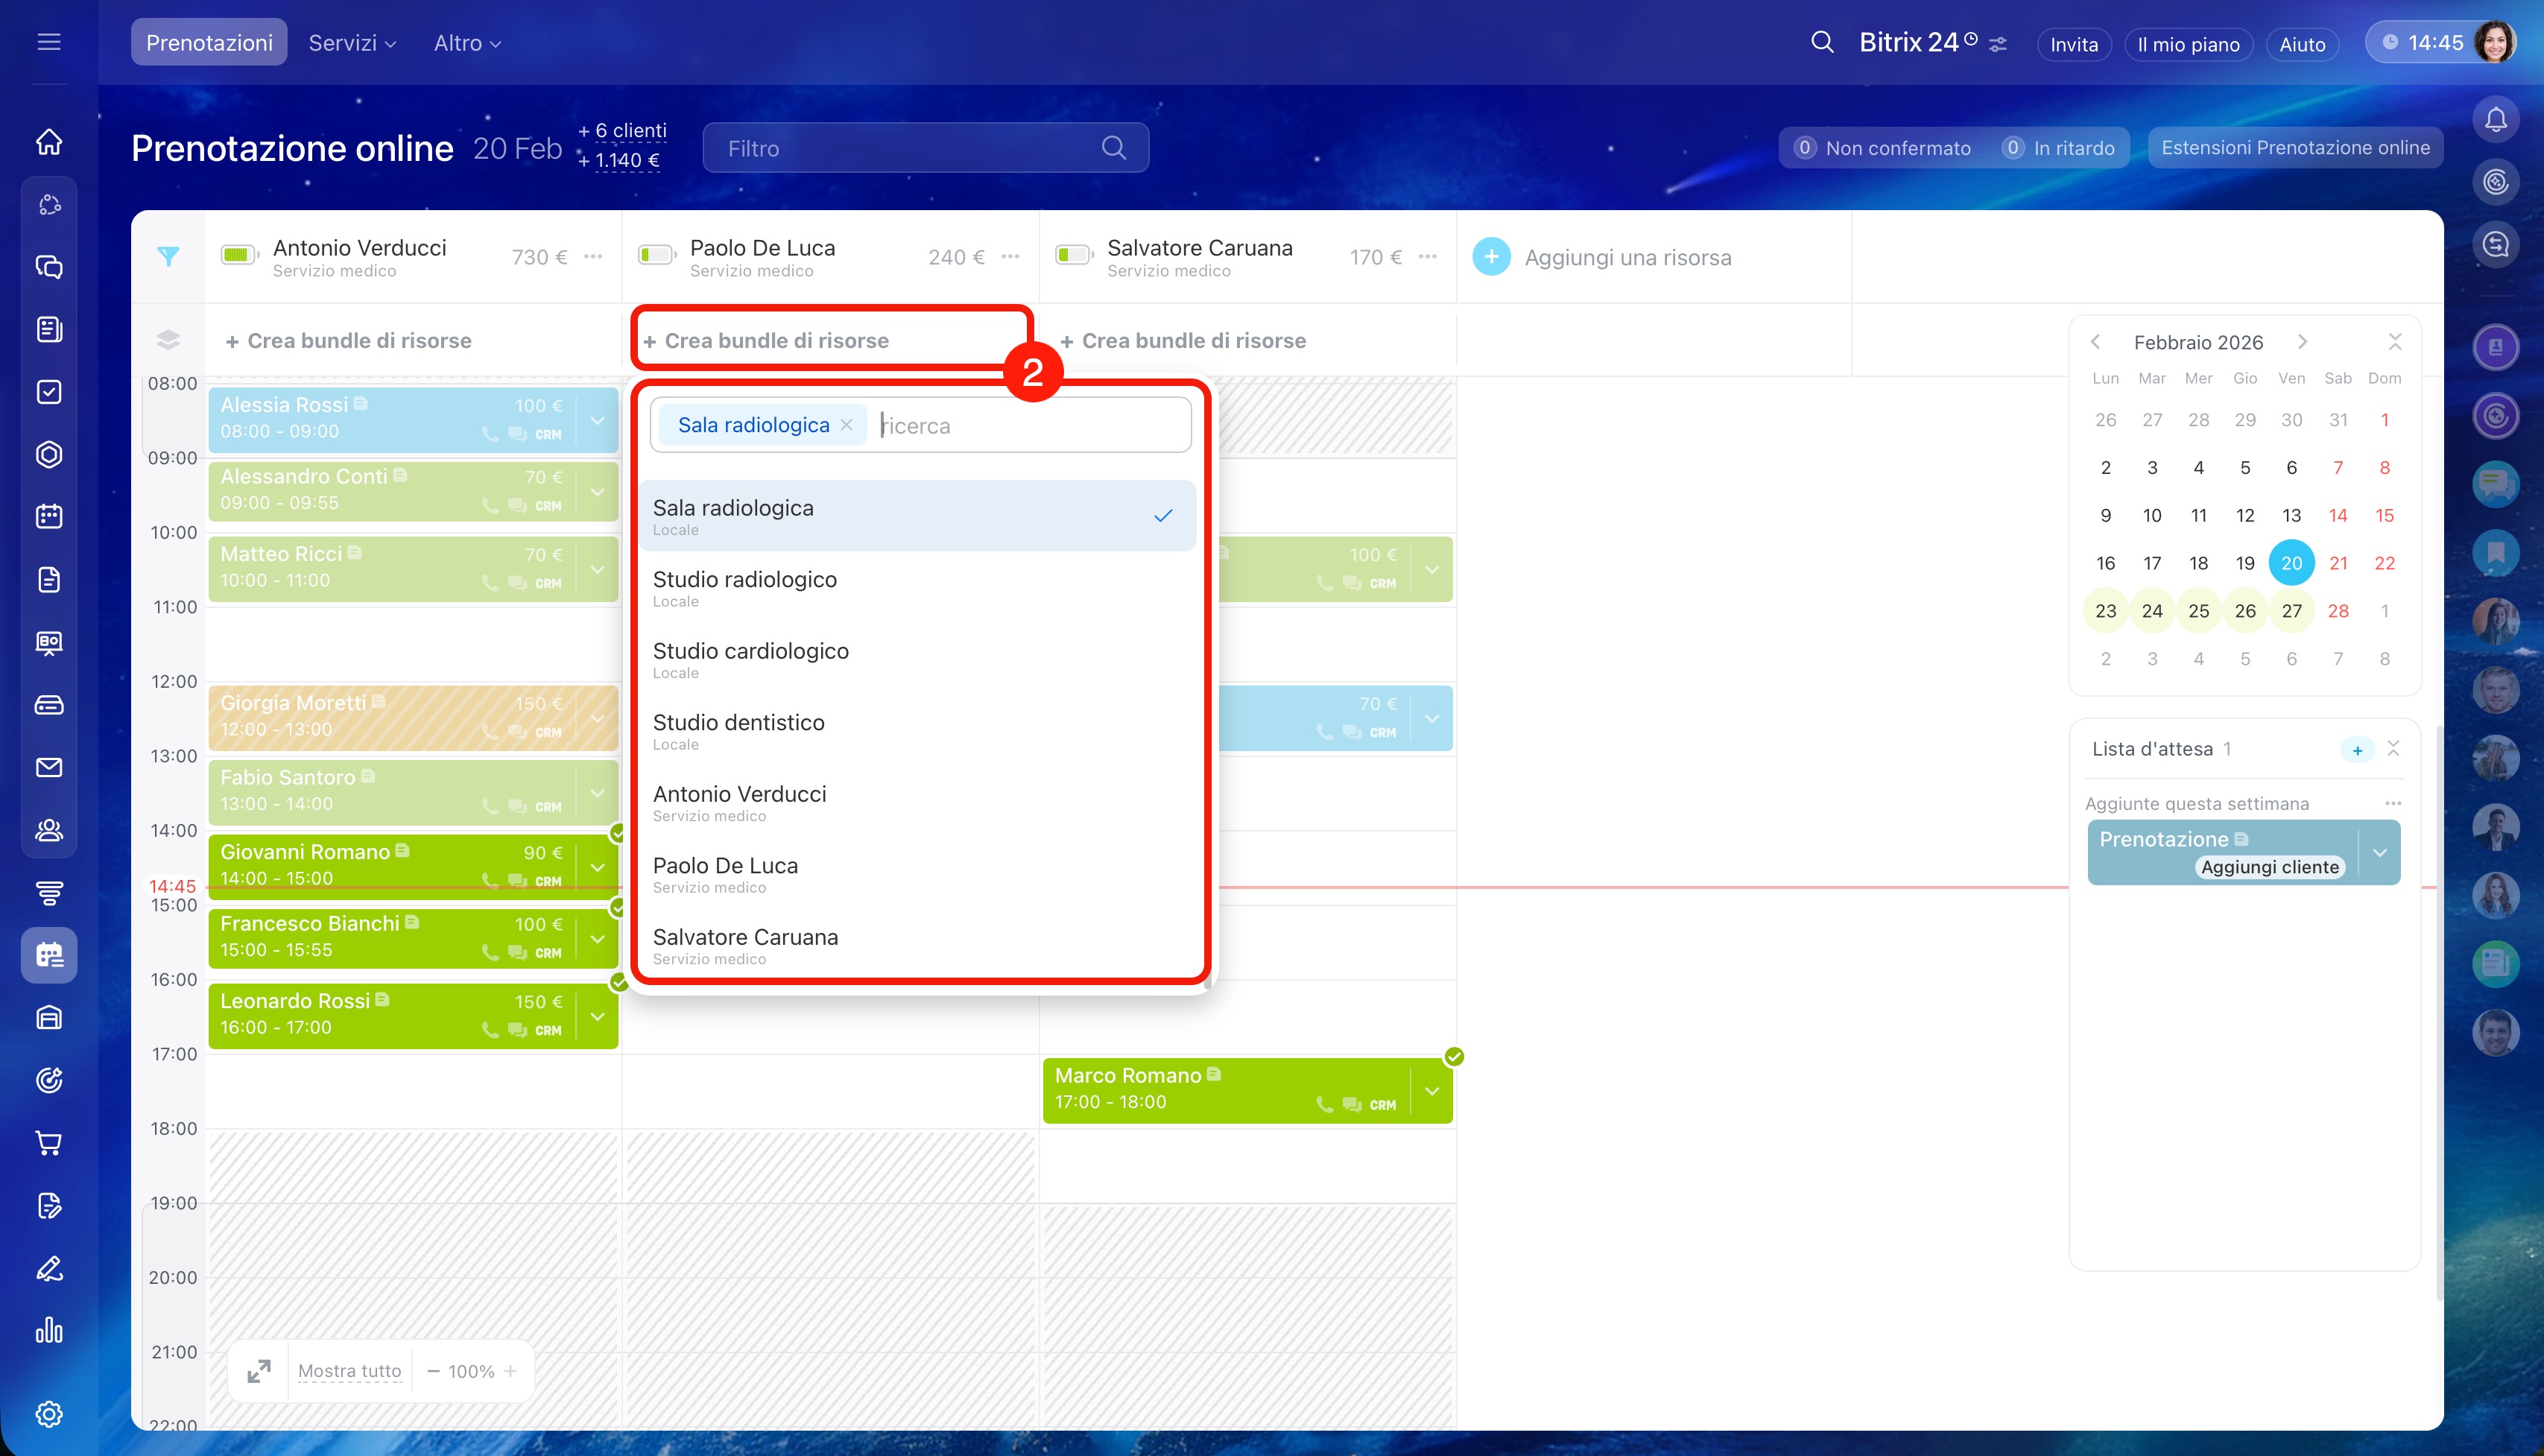Open the notifications bell icon
The height and width of the screenshot is (1456, 2544).
coord(2495,120)
